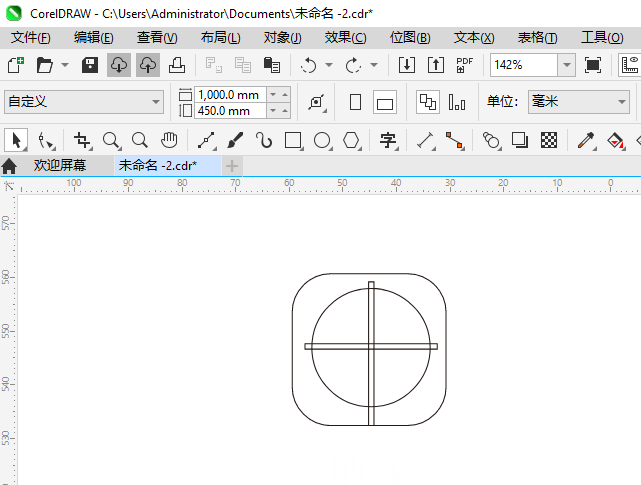Undo the last action
The height and width of the screenshot is (485, 641).
(x=308, y=65)
